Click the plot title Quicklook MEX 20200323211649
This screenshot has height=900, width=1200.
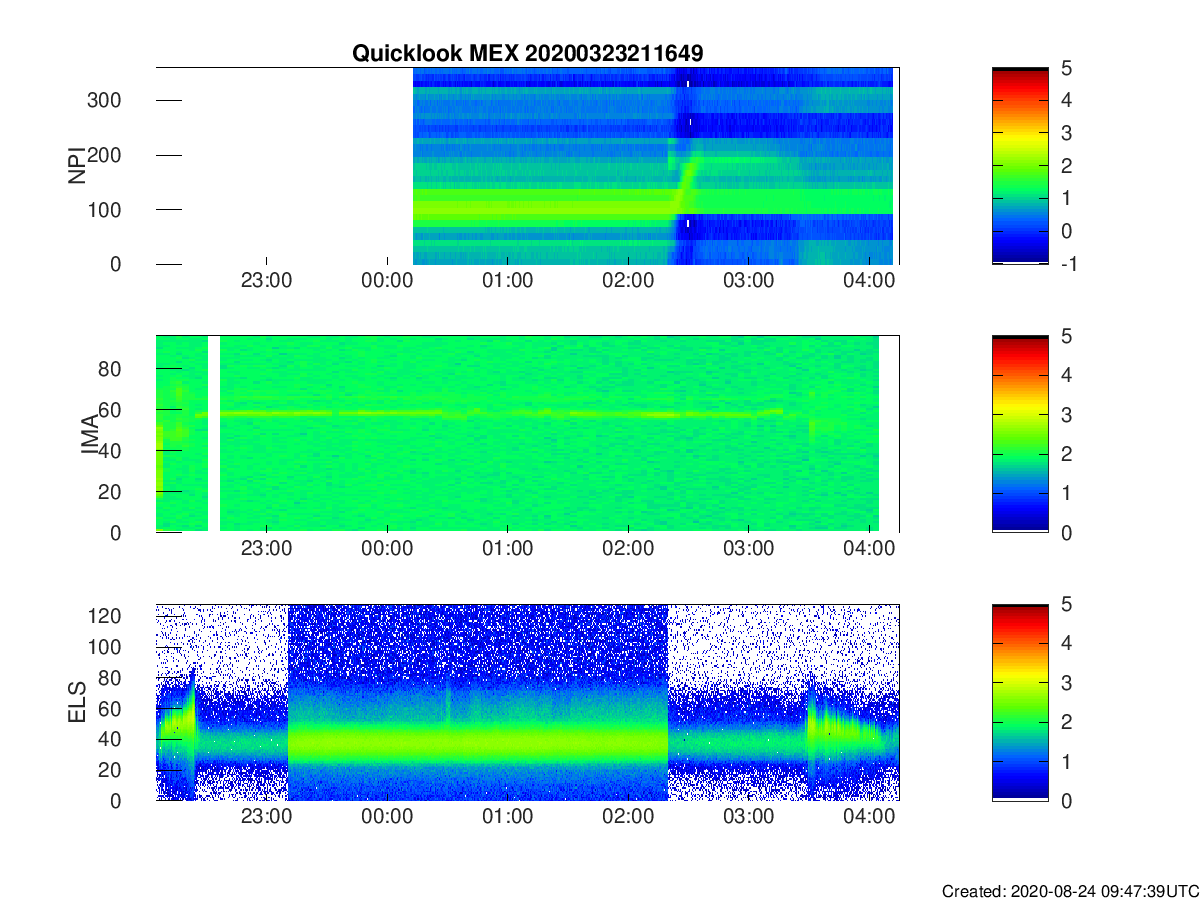pos(527,54)
